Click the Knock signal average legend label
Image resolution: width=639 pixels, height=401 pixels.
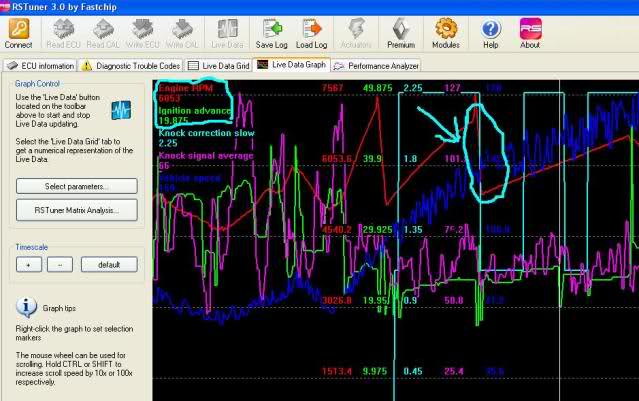coord(206,155)
